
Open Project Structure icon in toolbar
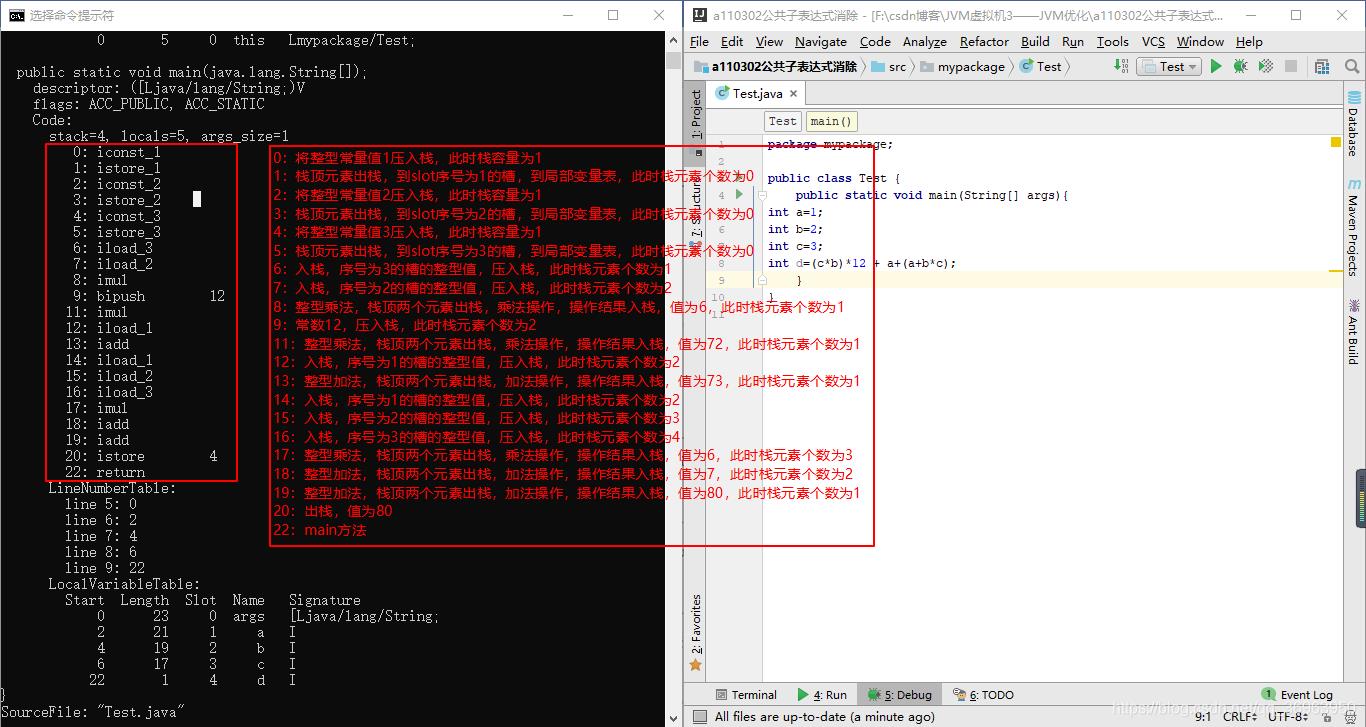(x=1322, y=66)
